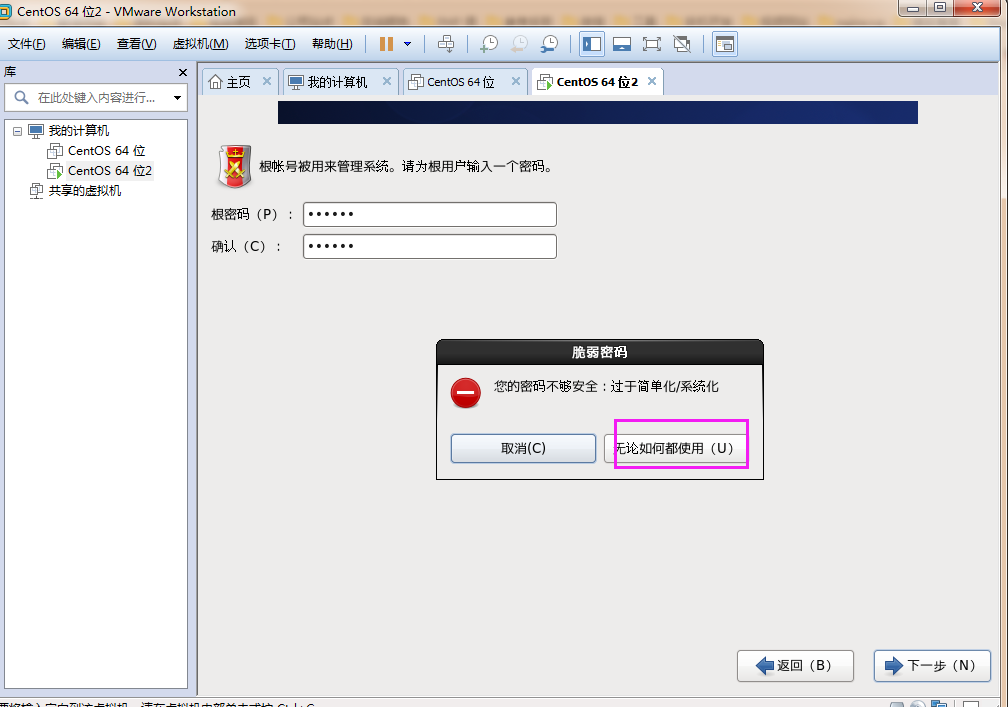Click the root account shield icon
The height and width of the screenshot is (707, 1008).
click(235, 166)
